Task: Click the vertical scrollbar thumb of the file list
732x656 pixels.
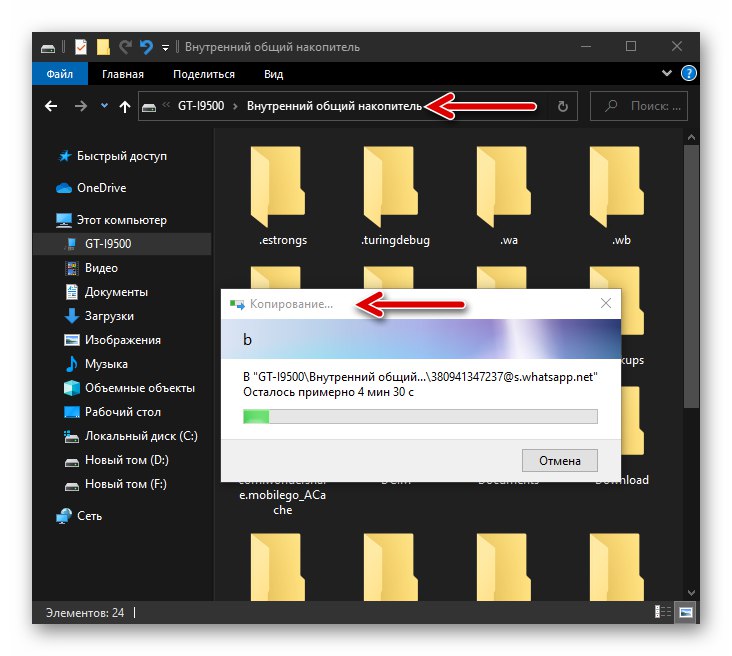Action: tap(691, 276)
